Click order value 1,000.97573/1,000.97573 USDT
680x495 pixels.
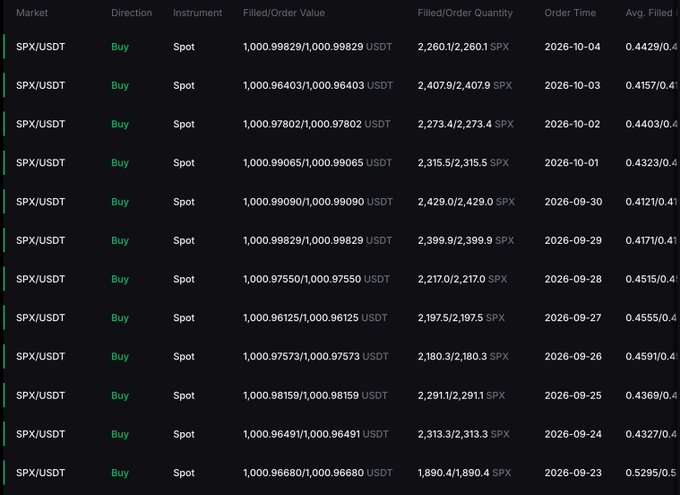click(316, 356)
